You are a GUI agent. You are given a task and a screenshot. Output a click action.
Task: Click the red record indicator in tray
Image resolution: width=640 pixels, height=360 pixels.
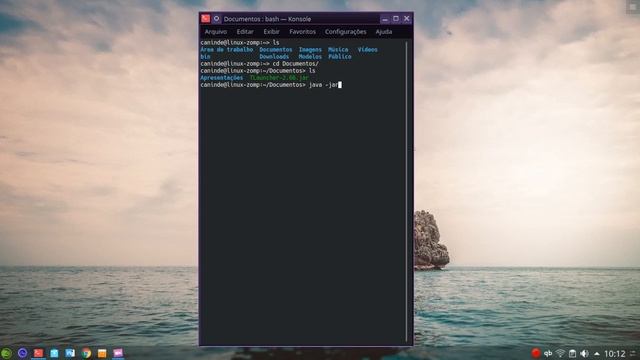[536, 353]
